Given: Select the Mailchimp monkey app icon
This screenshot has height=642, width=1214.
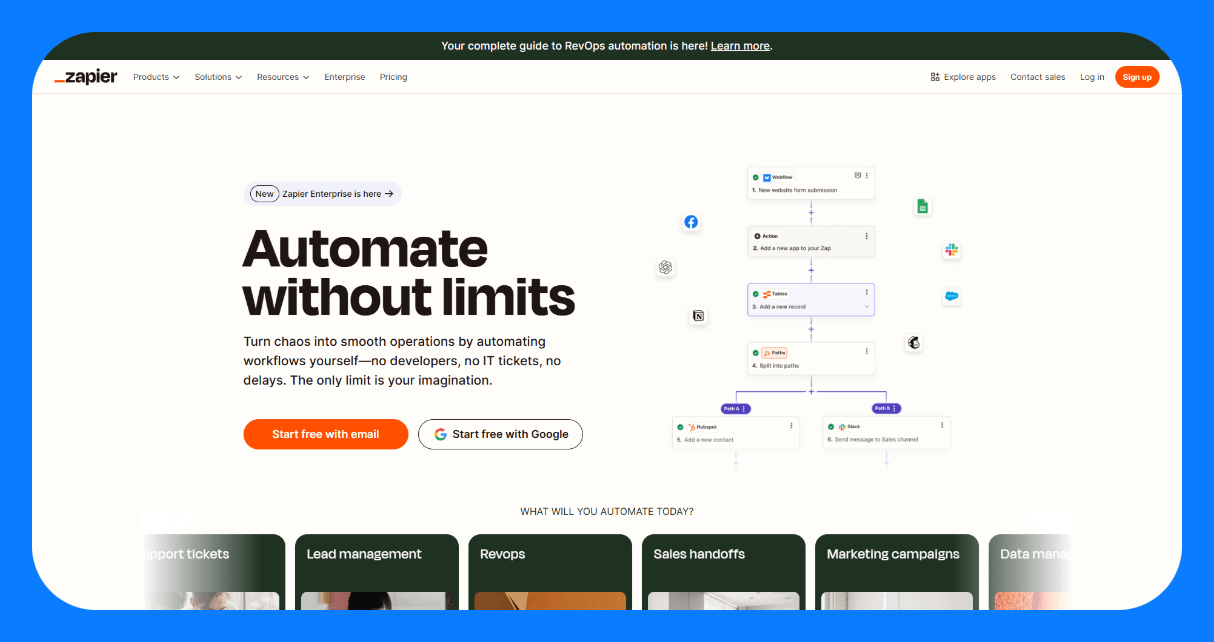Looking at the screenshot, I should [x=913, y=342].
